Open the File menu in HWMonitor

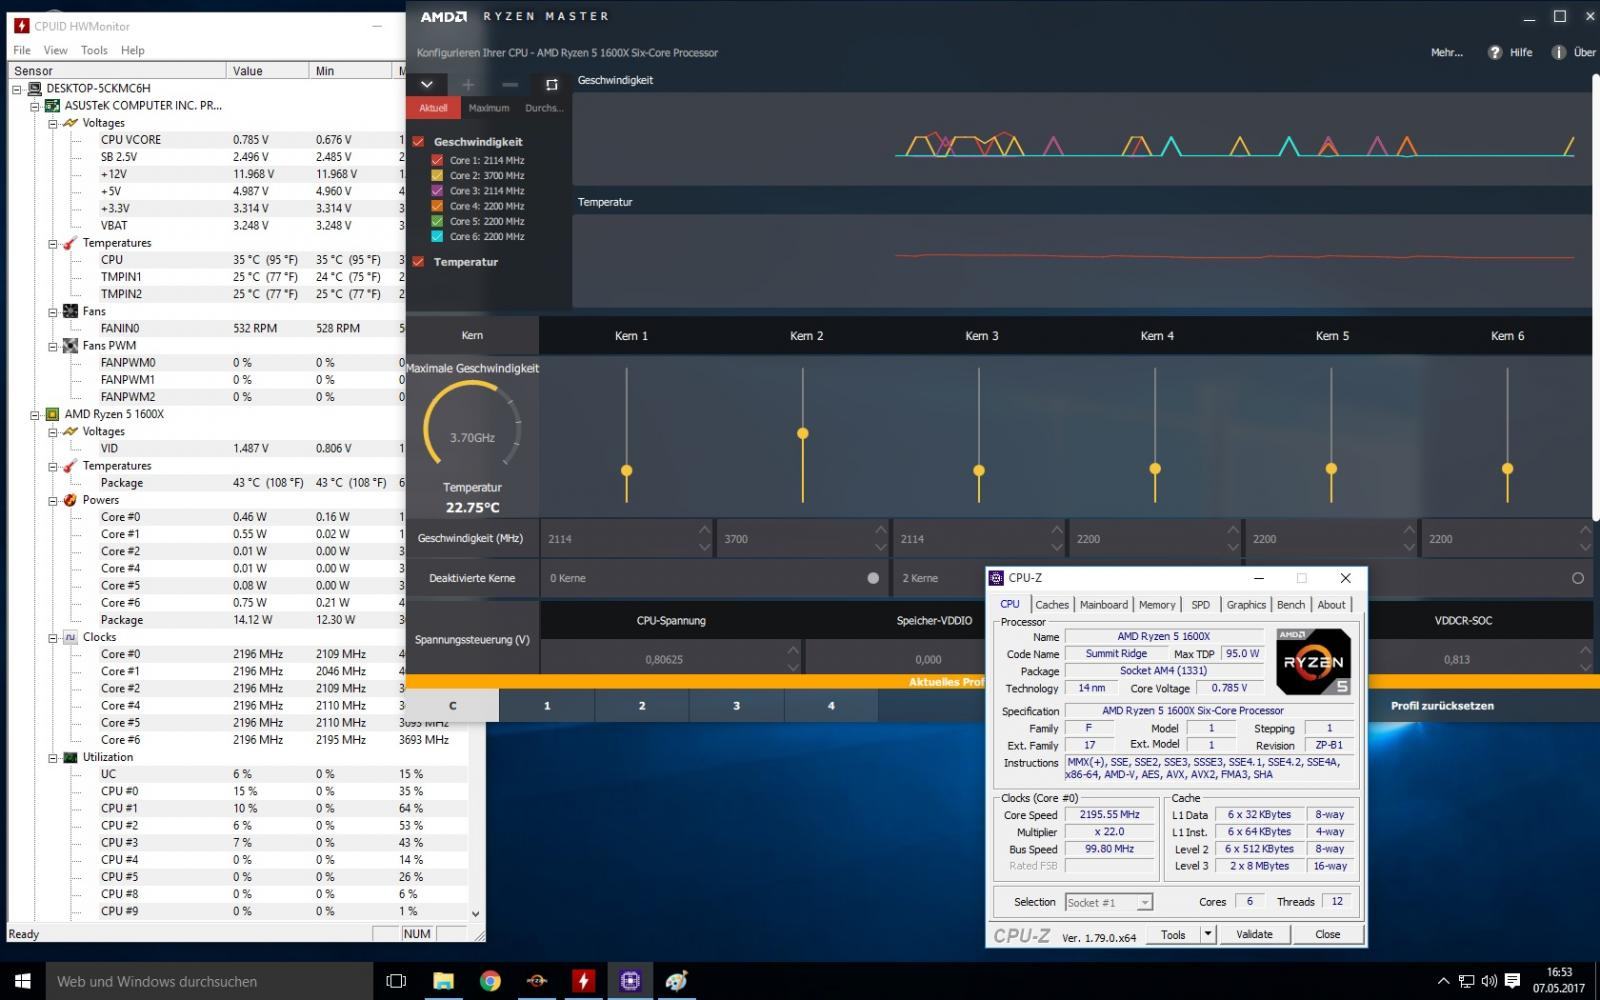click(22, 50)
